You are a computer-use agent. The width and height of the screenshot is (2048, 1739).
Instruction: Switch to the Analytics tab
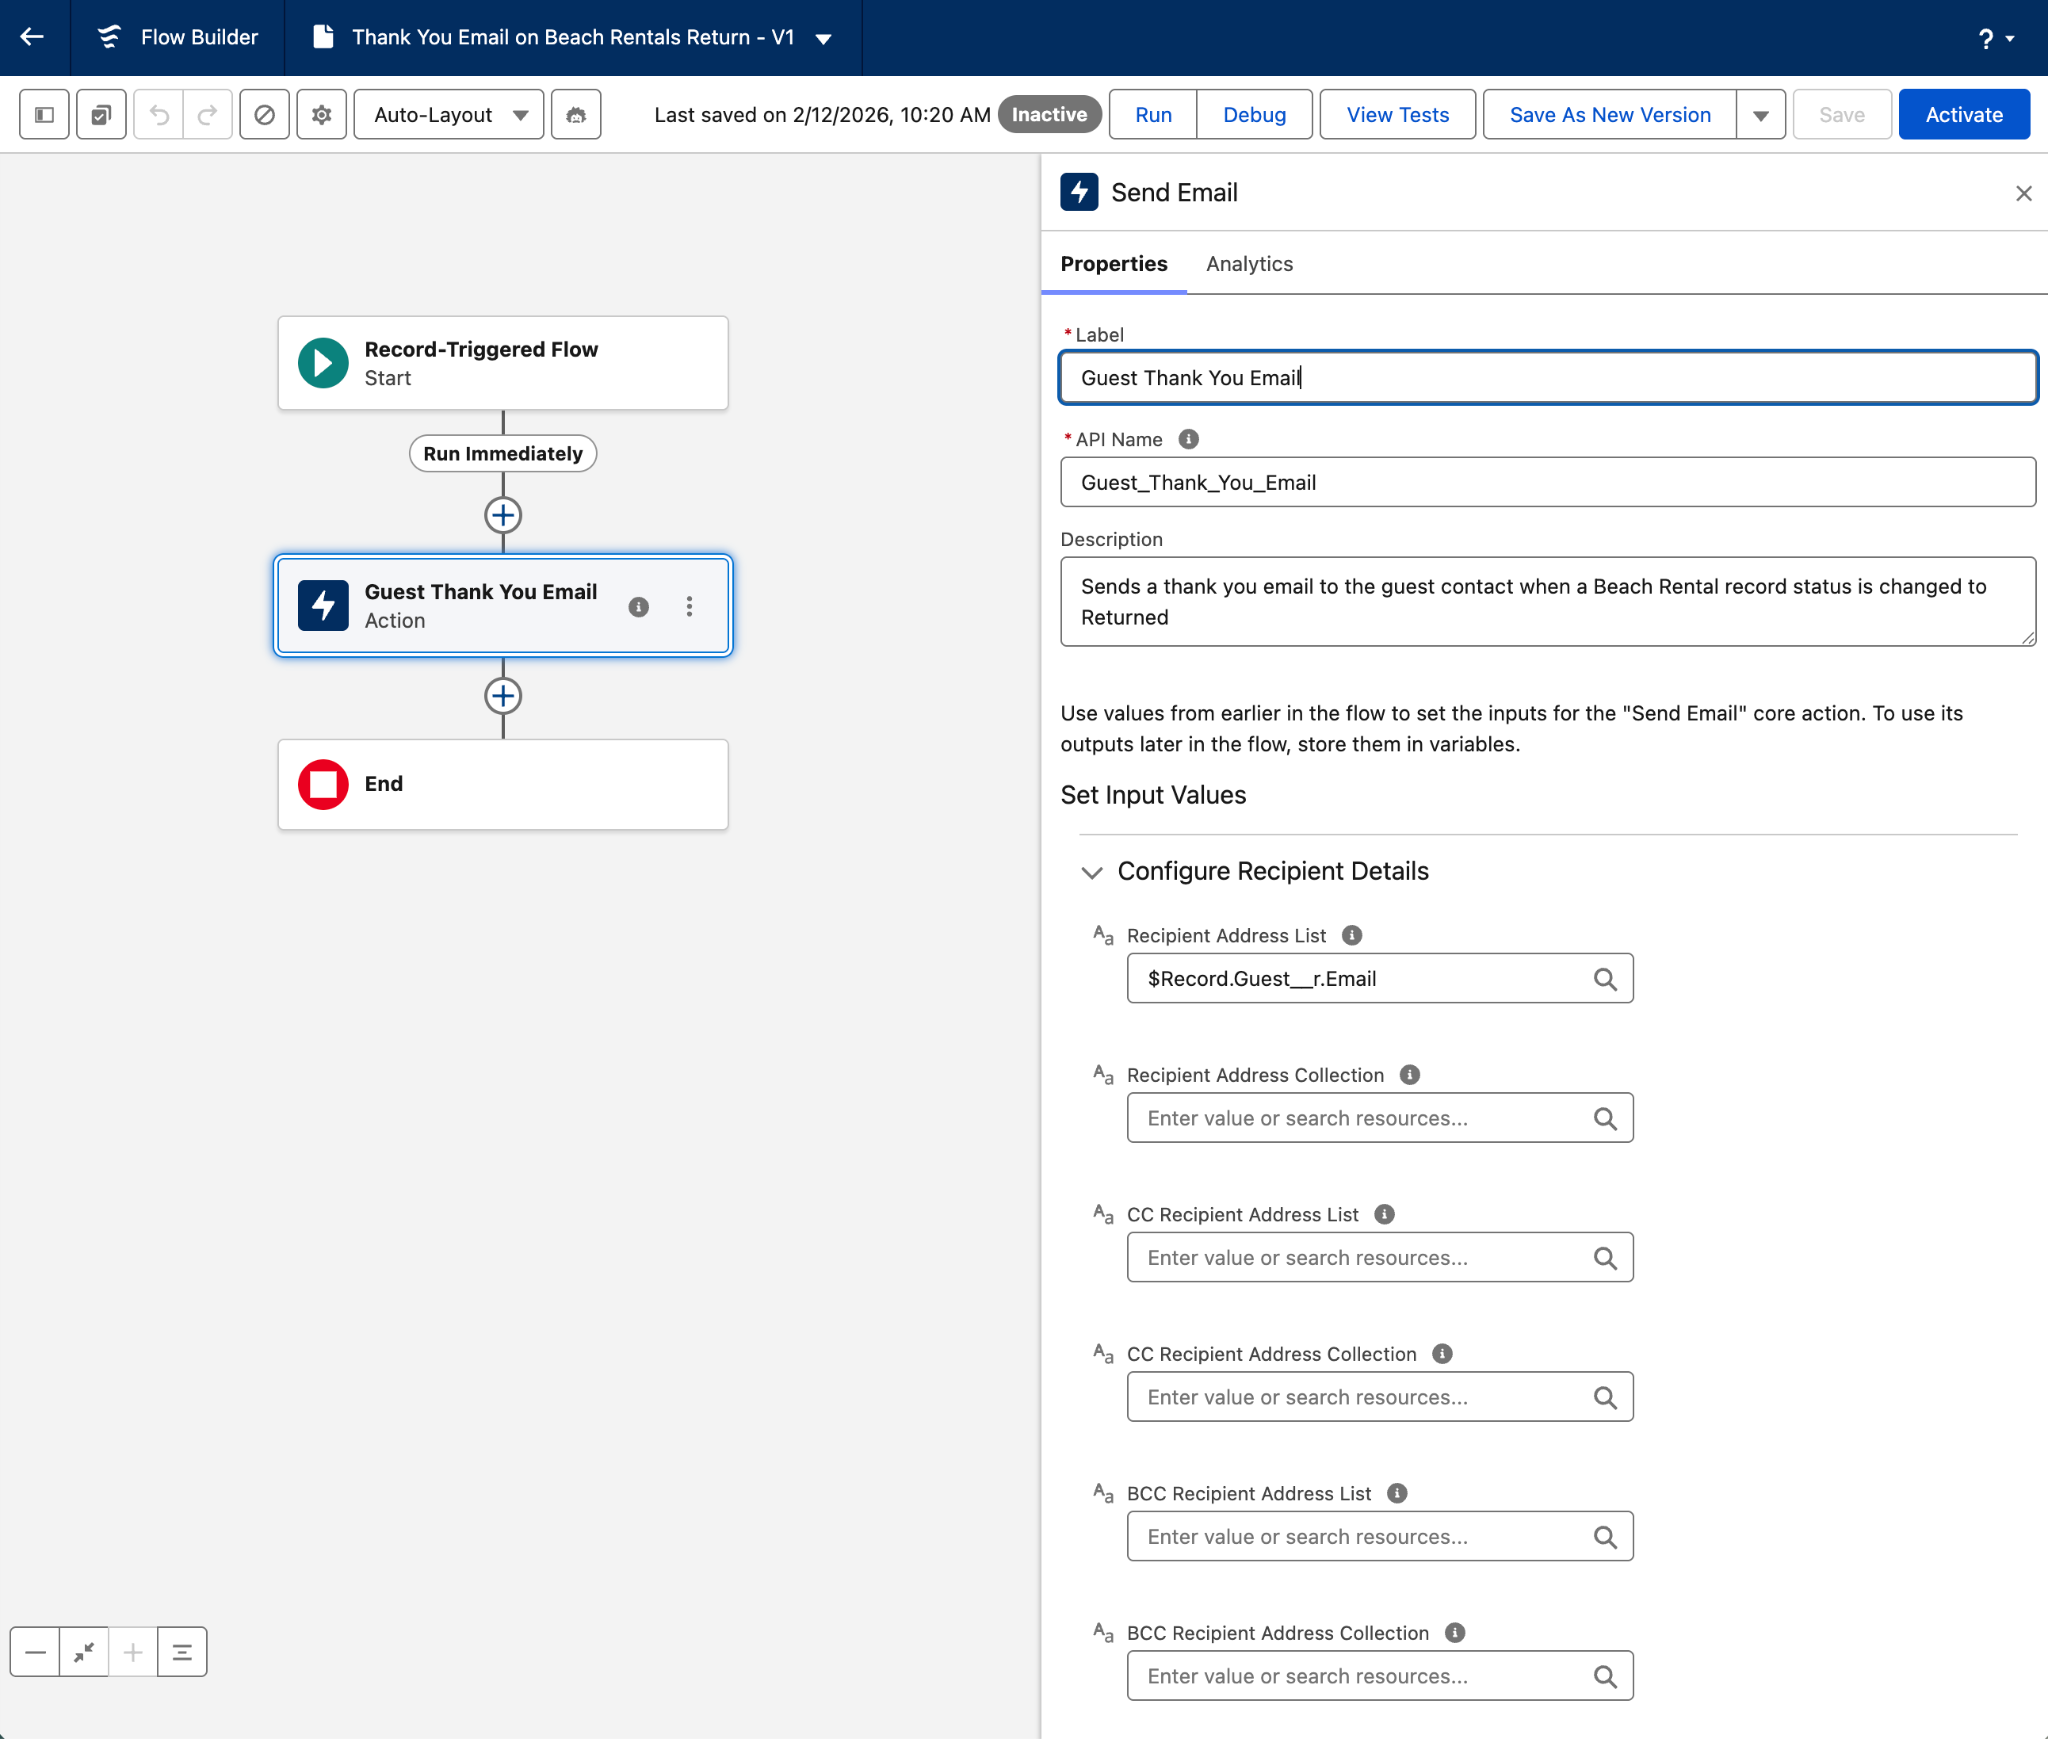coord(1249,264)
